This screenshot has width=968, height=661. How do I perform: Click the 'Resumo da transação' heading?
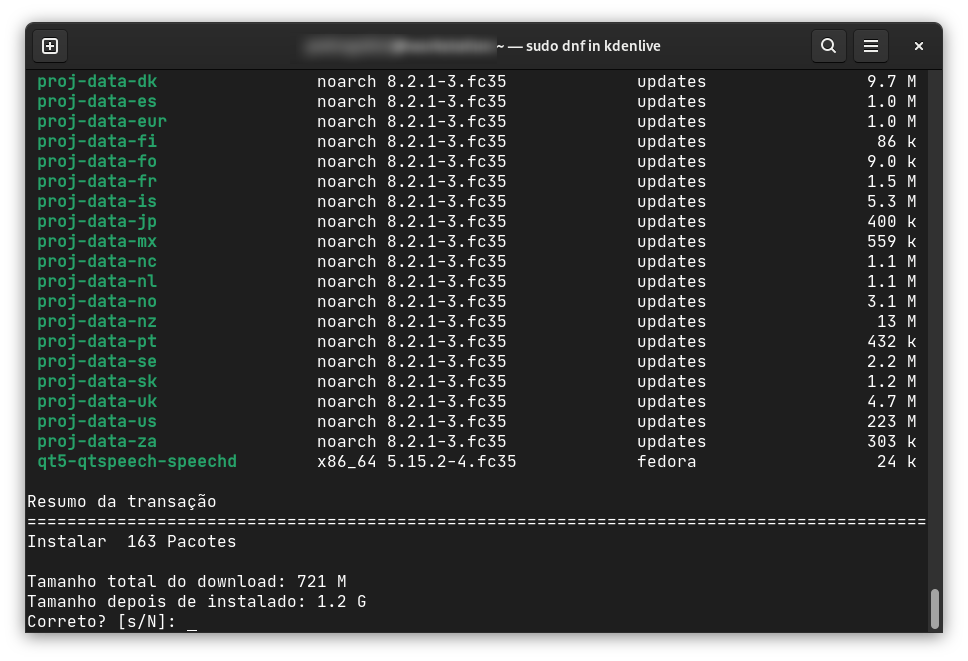pyautogui.click(x=122, y=502)
